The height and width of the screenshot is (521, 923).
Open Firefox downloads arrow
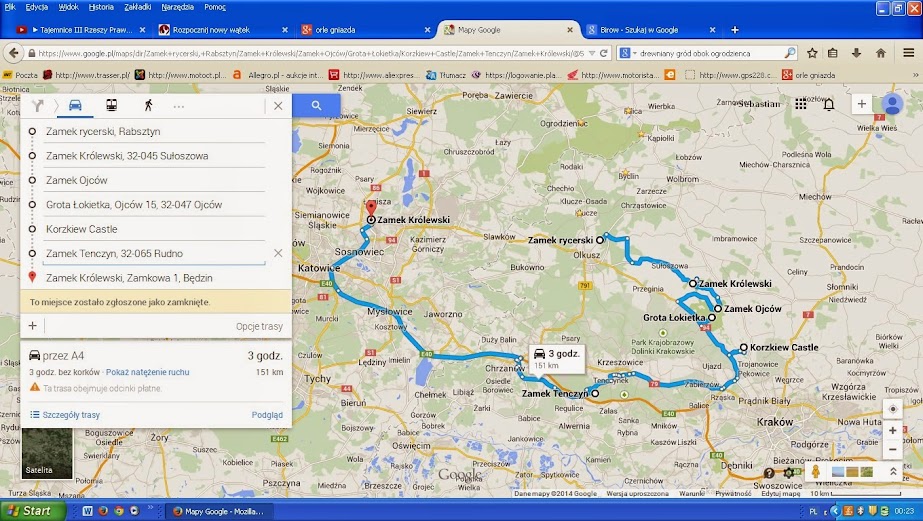pyautogui.click(x=856, y=53)
